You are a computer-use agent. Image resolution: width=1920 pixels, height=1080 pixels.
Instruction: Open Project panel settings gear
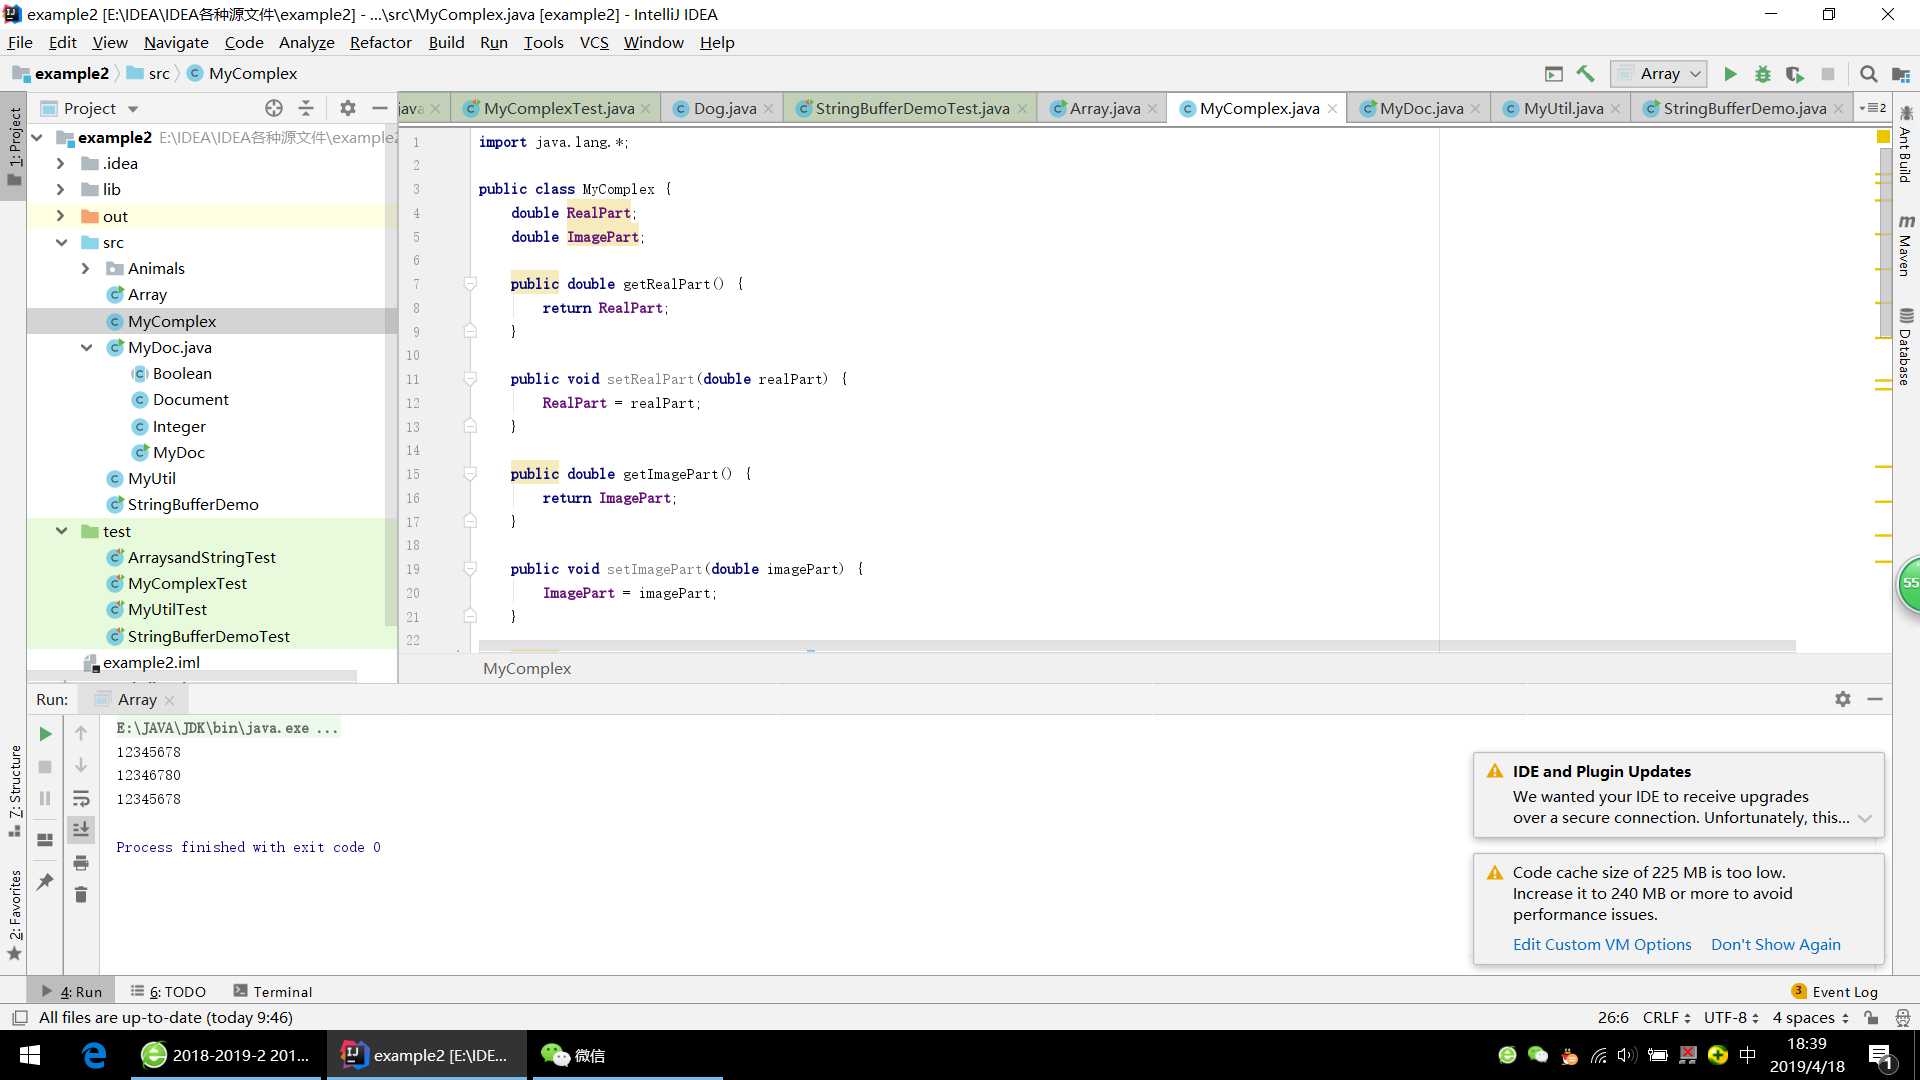347,108
